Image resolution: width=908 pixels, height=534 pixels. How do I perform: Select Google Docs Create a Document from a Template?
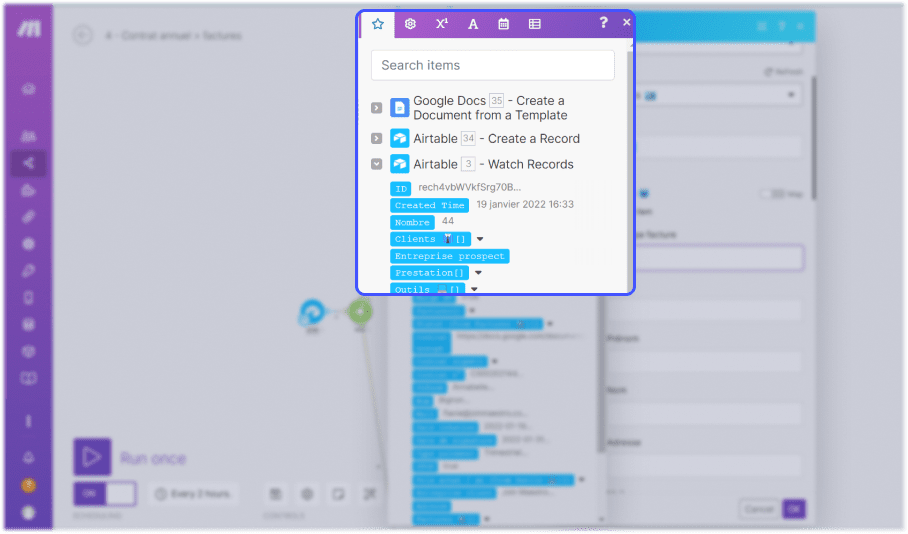pos(490,108)
